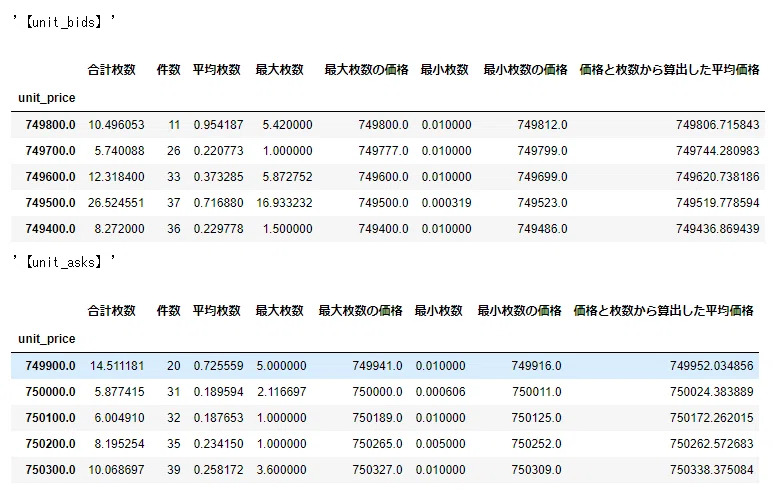Select bids row index 749600.0
The height and width of the screenshot is (491, 773).
(50, 177)
